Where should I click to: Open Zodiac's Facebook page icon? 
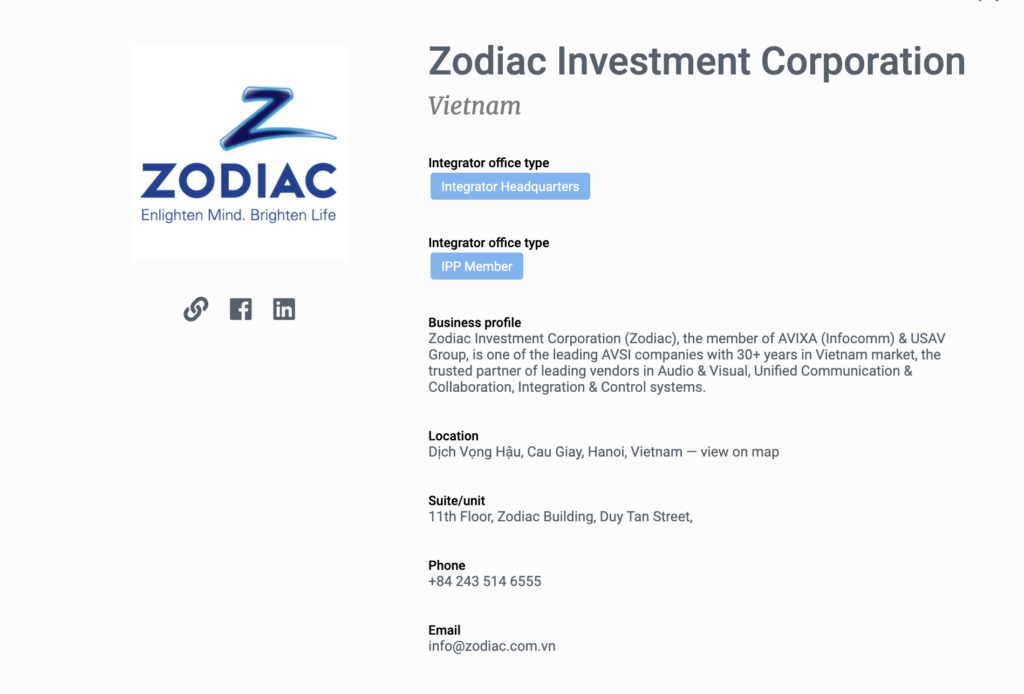240,309
